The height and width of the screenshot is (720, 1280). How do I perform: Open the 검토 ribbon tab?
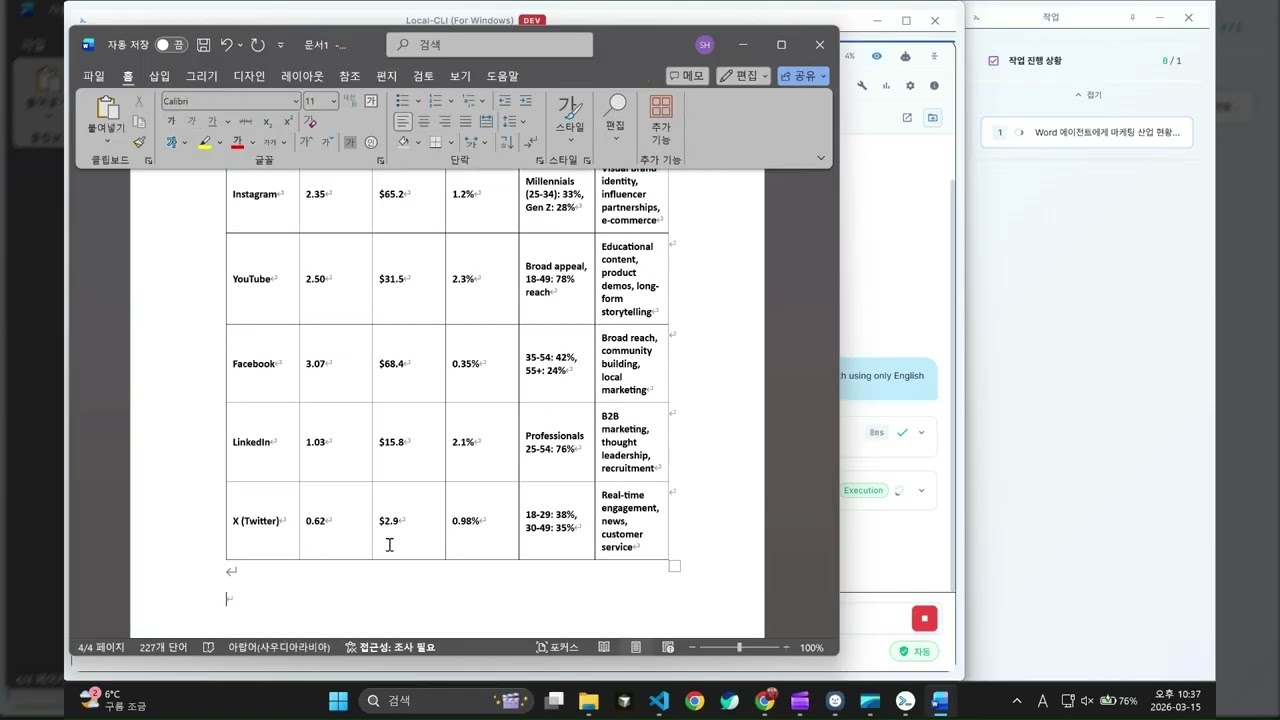point(423,76)
